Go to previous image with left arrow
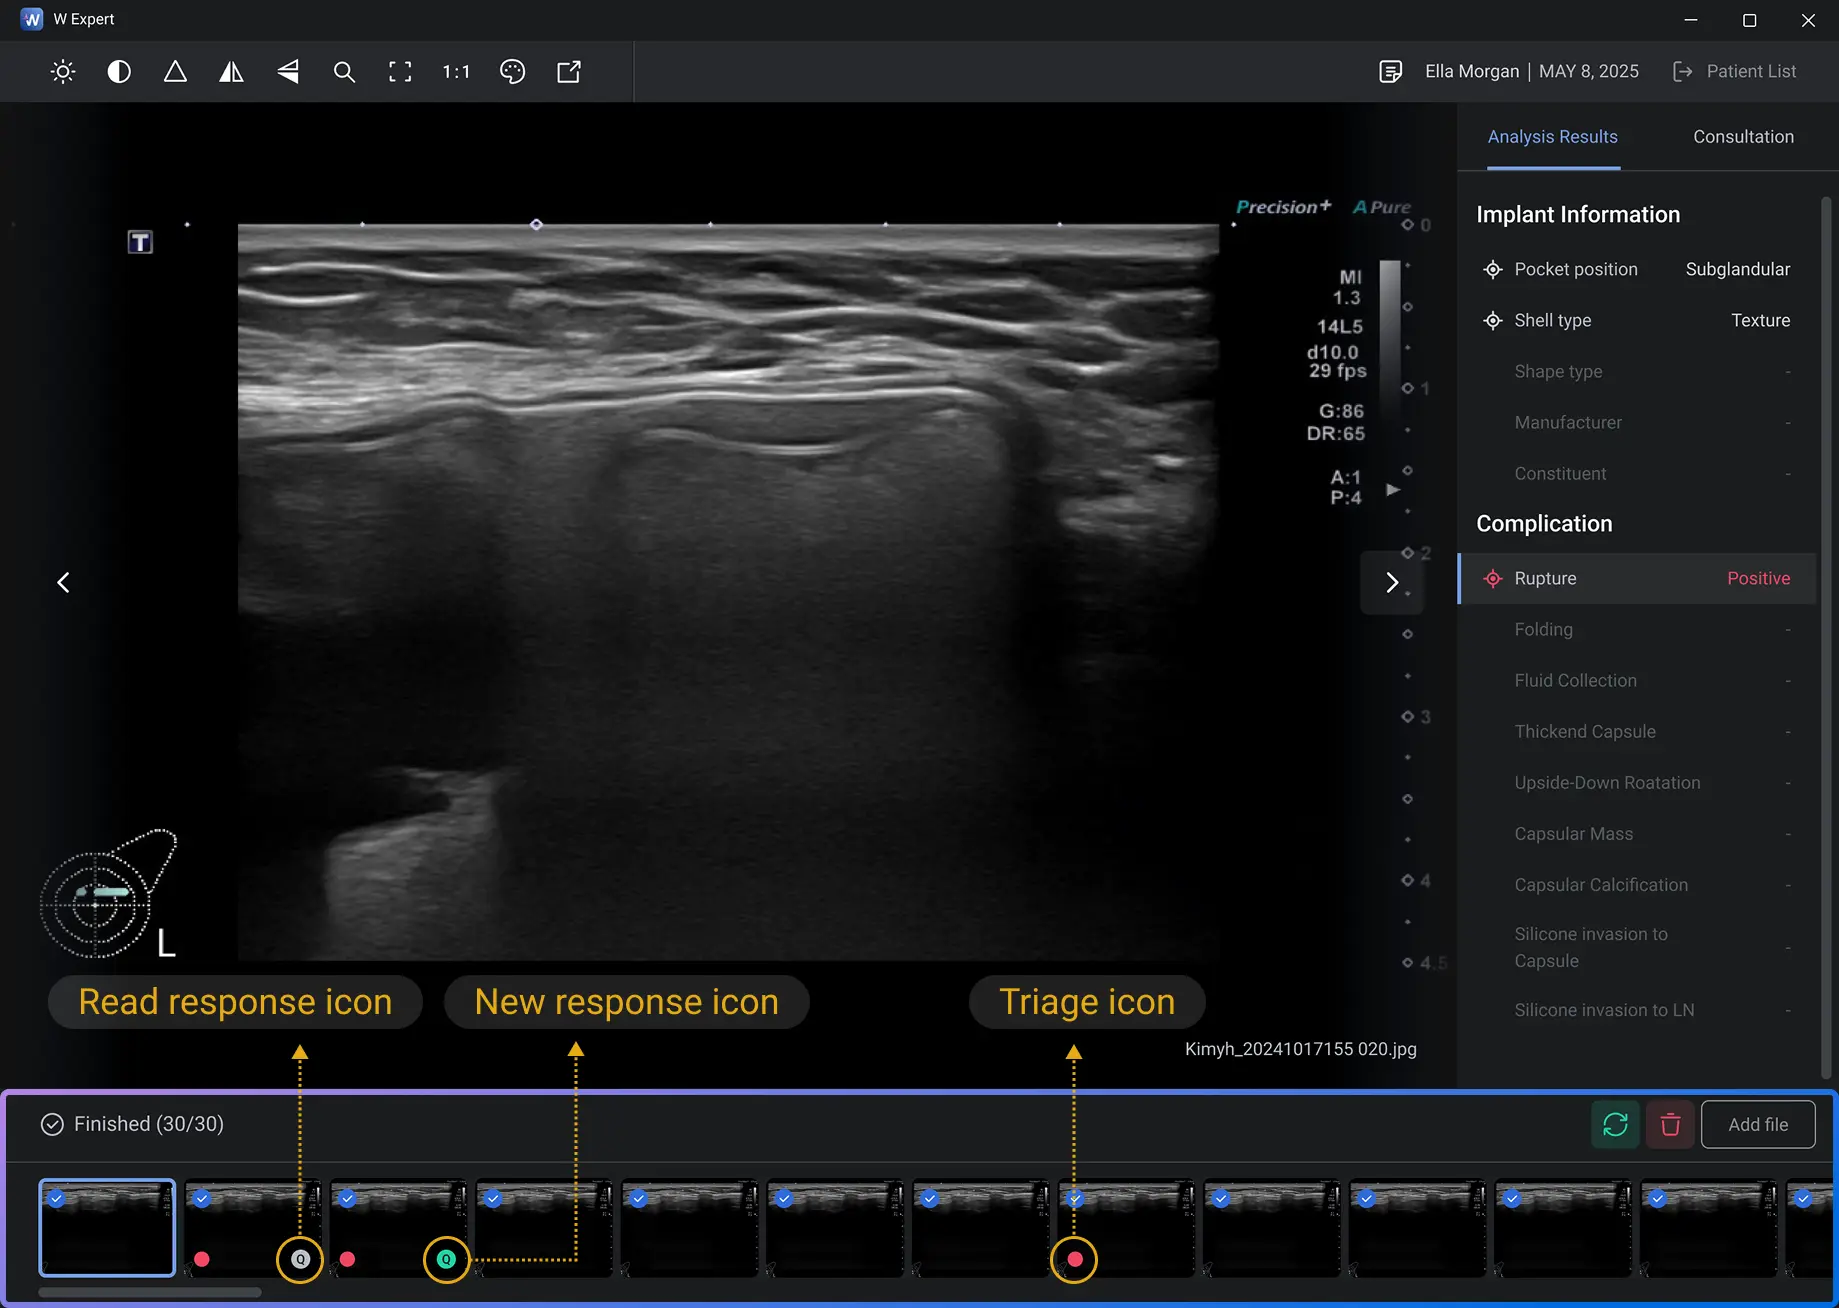Viewport: 1839px width, 1308px height. (x=63, y=582)
